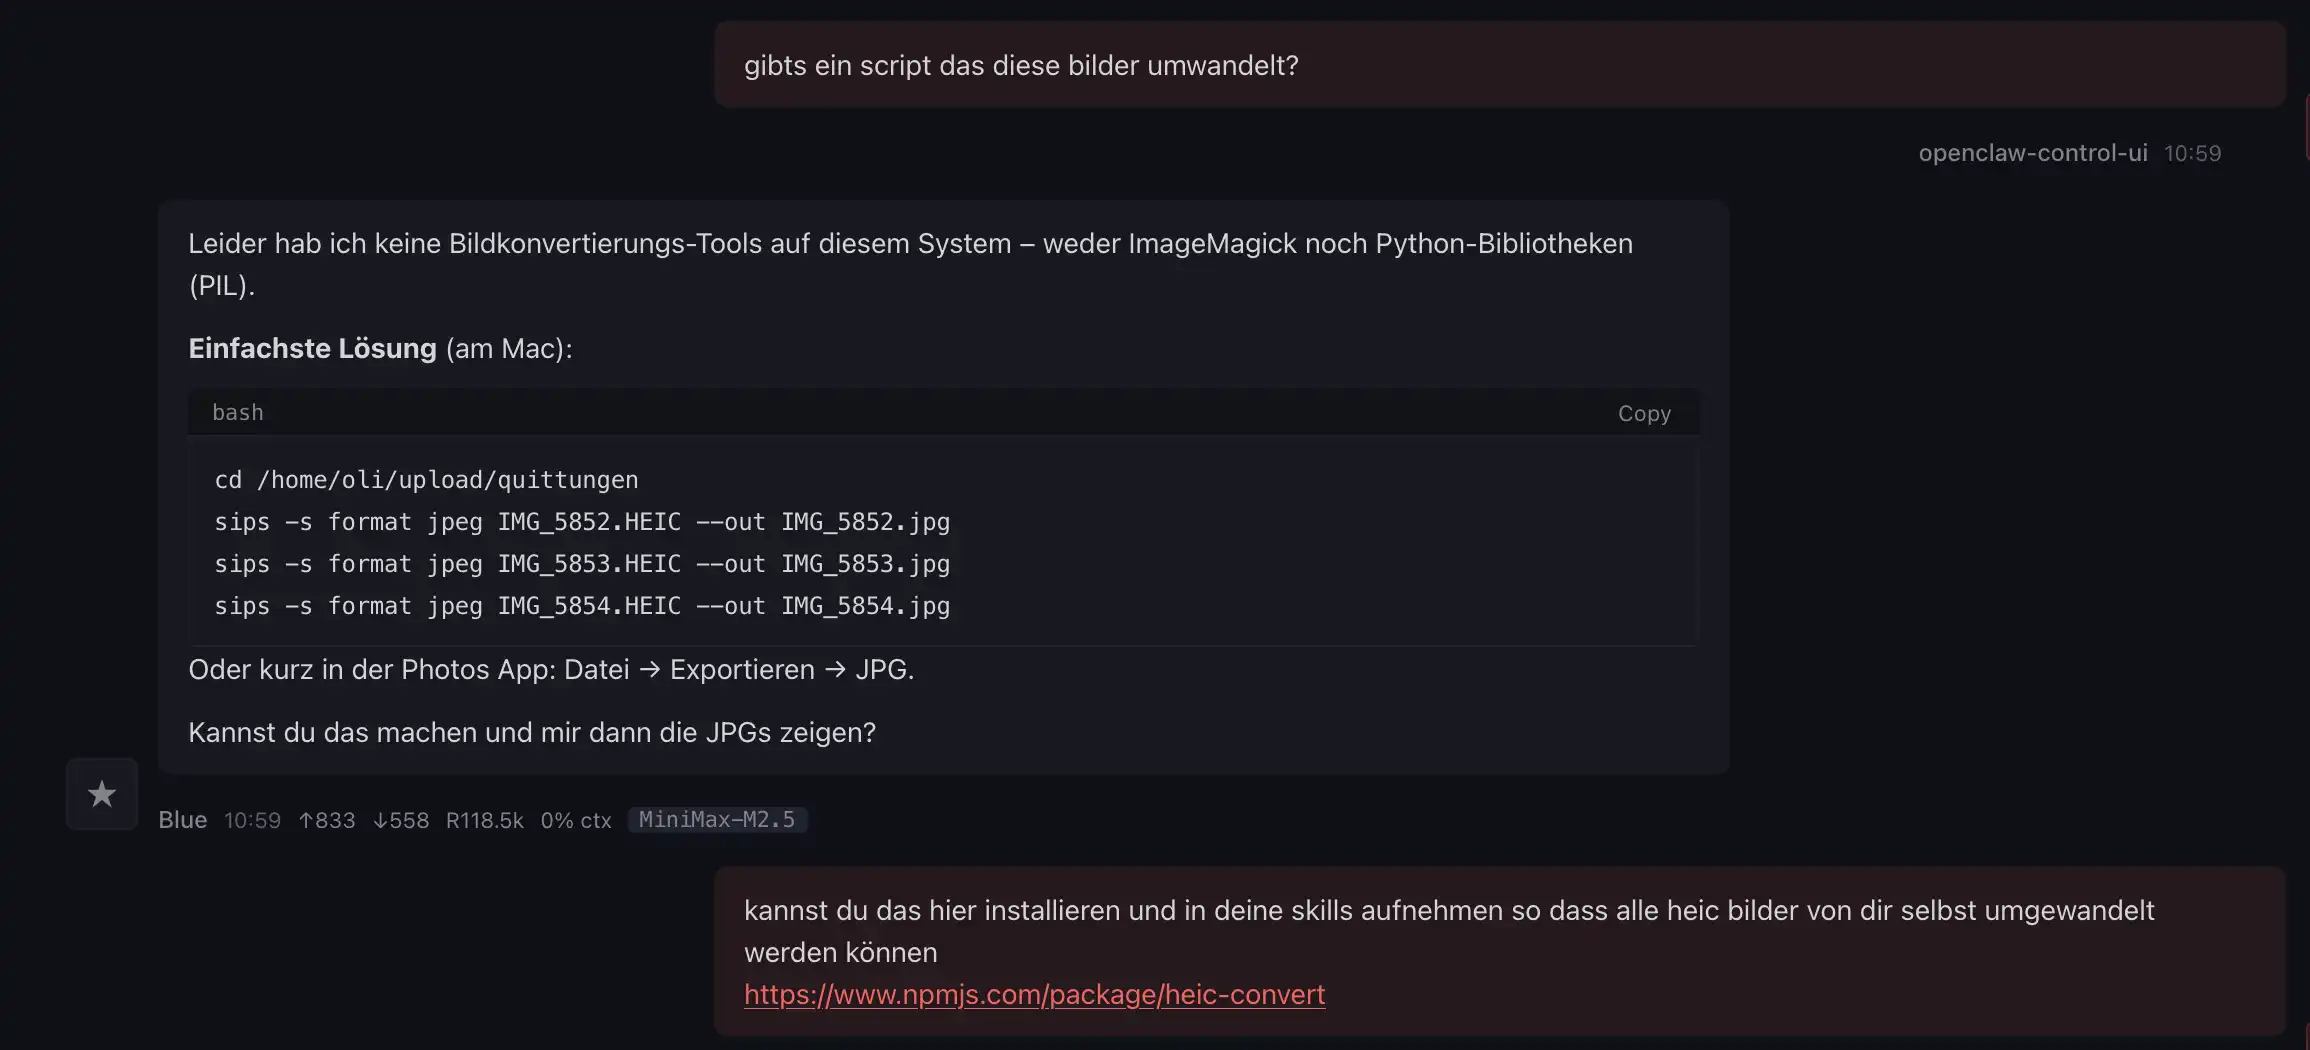Click the sips line for IMG_5854.HEIC
Image resolution: width=2310 pixels, height=1050 pixels.
582,606
